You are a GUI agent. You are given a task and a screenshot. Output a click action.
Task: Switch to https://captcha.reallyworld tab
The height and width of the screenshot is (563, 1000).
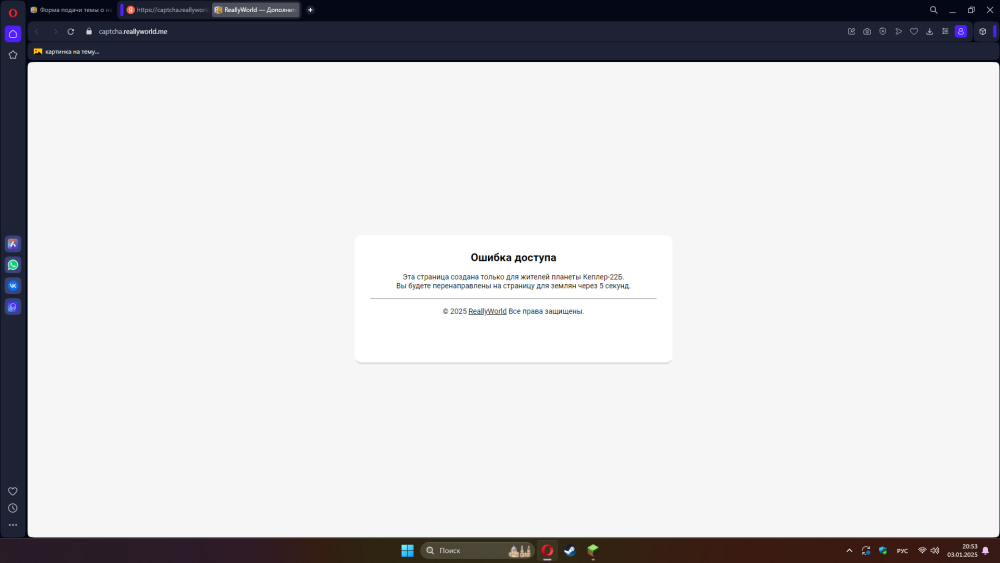(x=167, y=10)
